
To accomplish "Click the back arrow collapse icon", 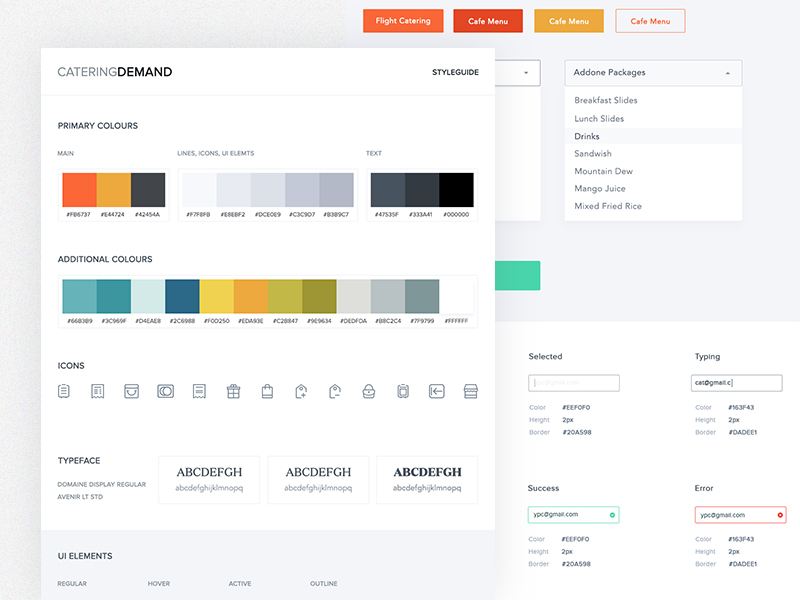I will point(436,392).
